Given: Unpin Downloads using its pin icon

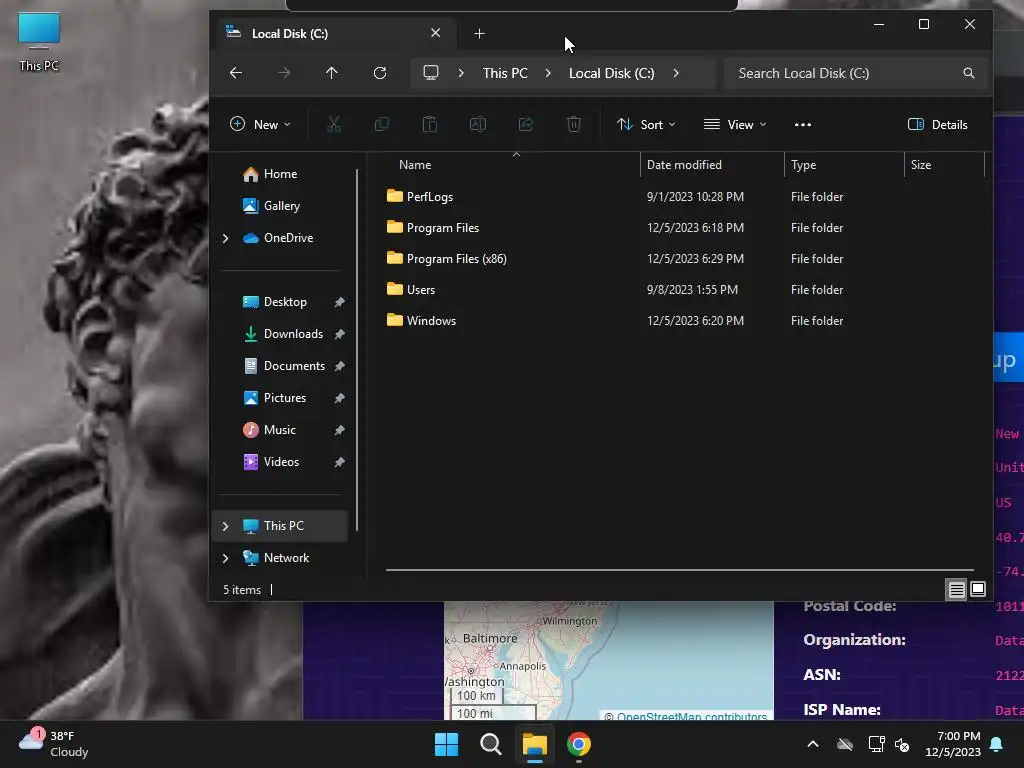Looking at the screenshot, I should tap(340, 334).
